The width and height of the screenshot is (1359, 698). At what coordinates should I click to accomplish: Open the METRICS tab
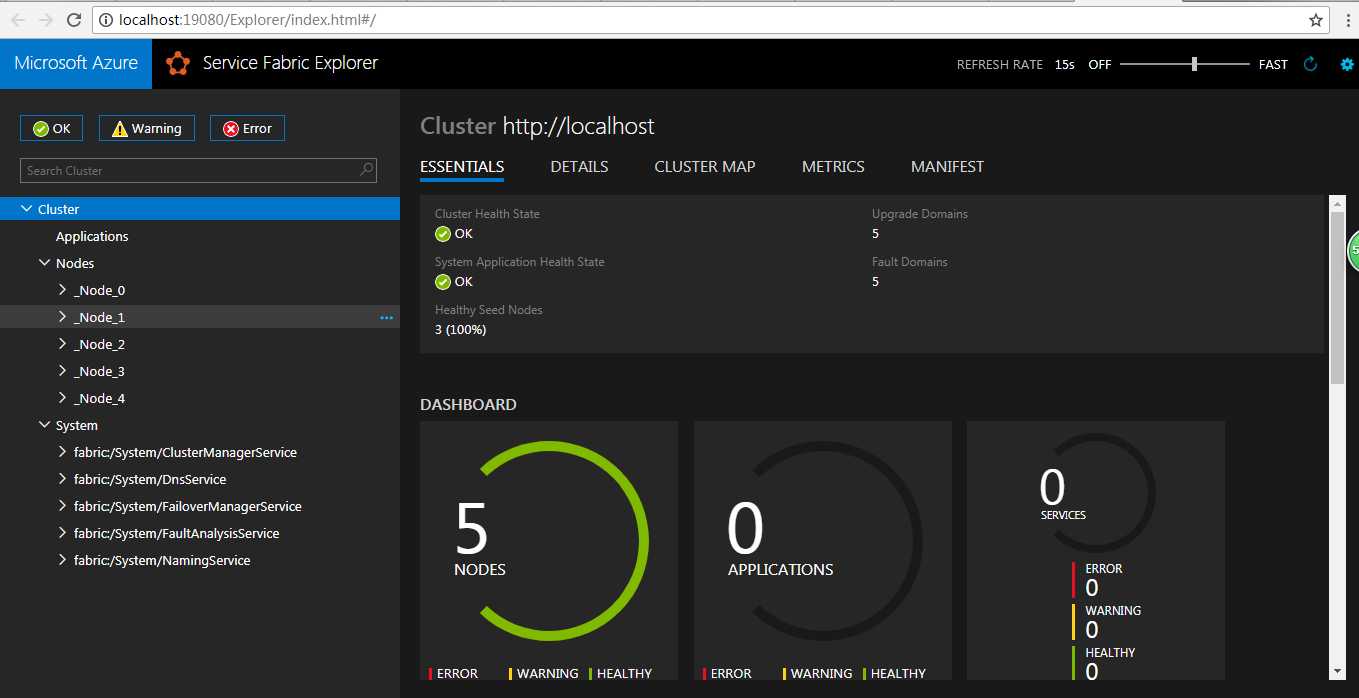[833, 167]
